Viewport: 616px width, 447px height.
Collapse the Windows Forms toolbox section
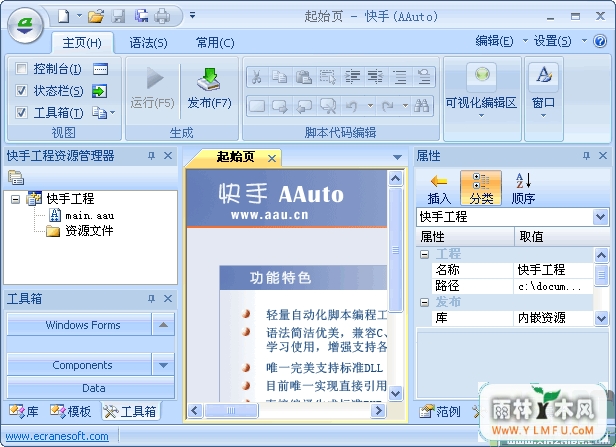(x=163, y=325)
